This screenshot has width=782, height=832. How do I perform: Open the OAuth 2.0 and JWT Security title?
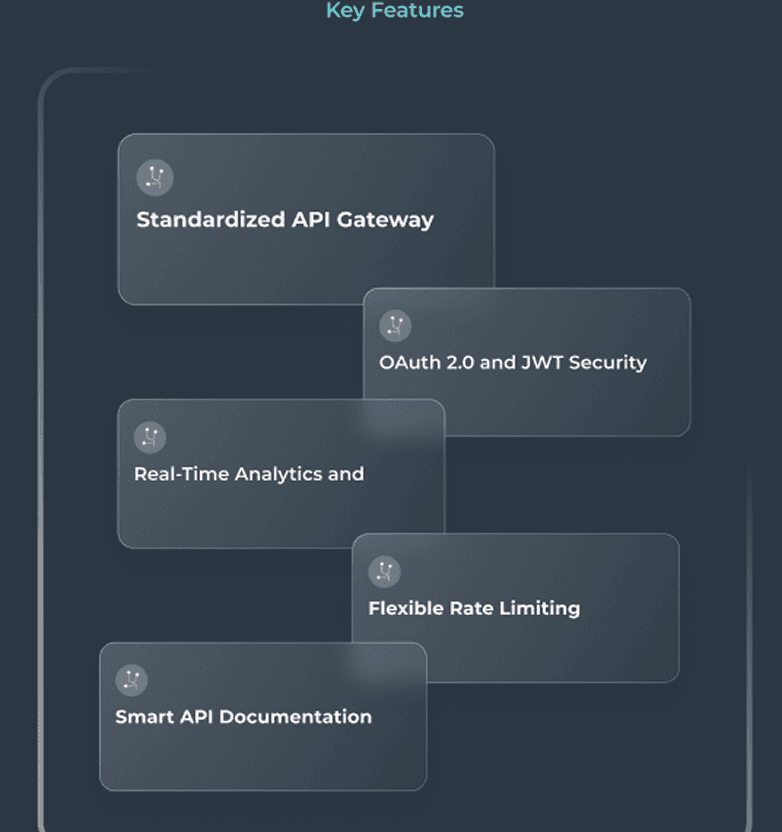[512, 362]
